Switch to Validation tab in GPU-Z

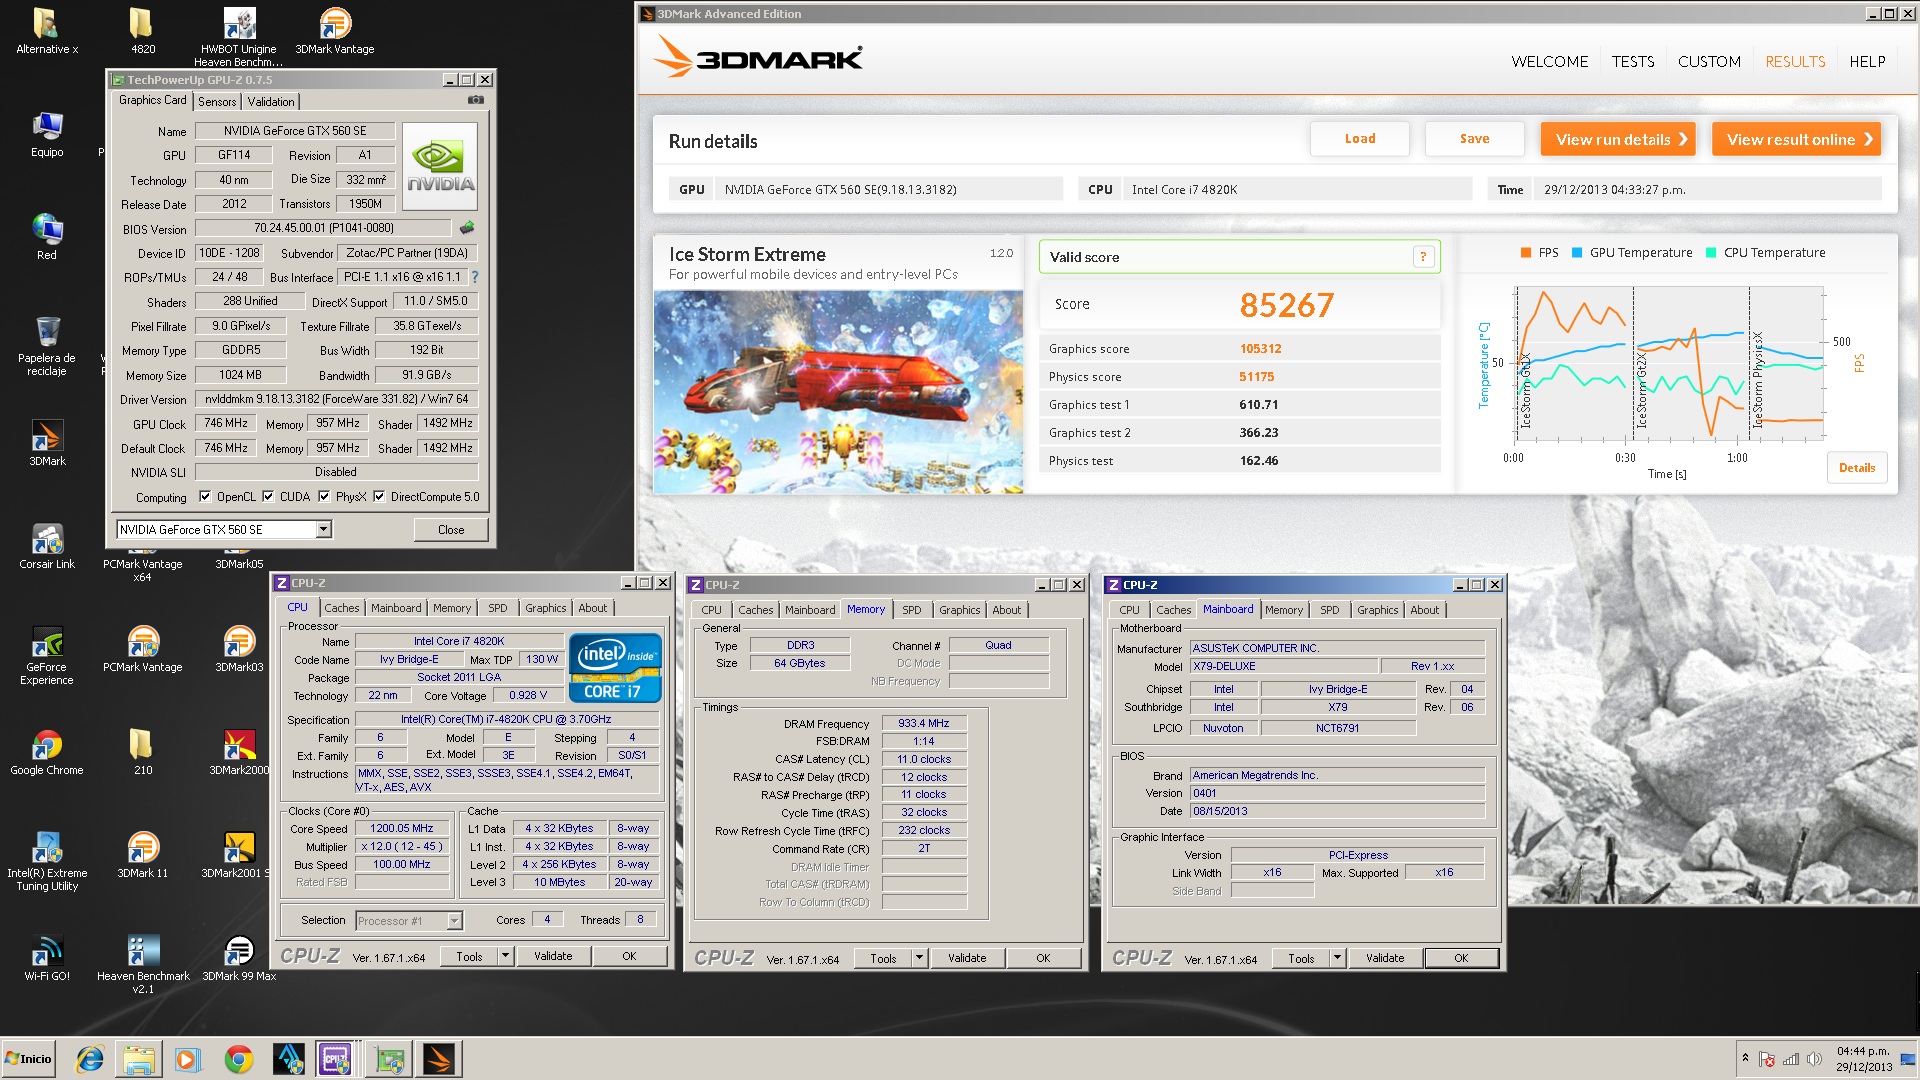point(271,101)
